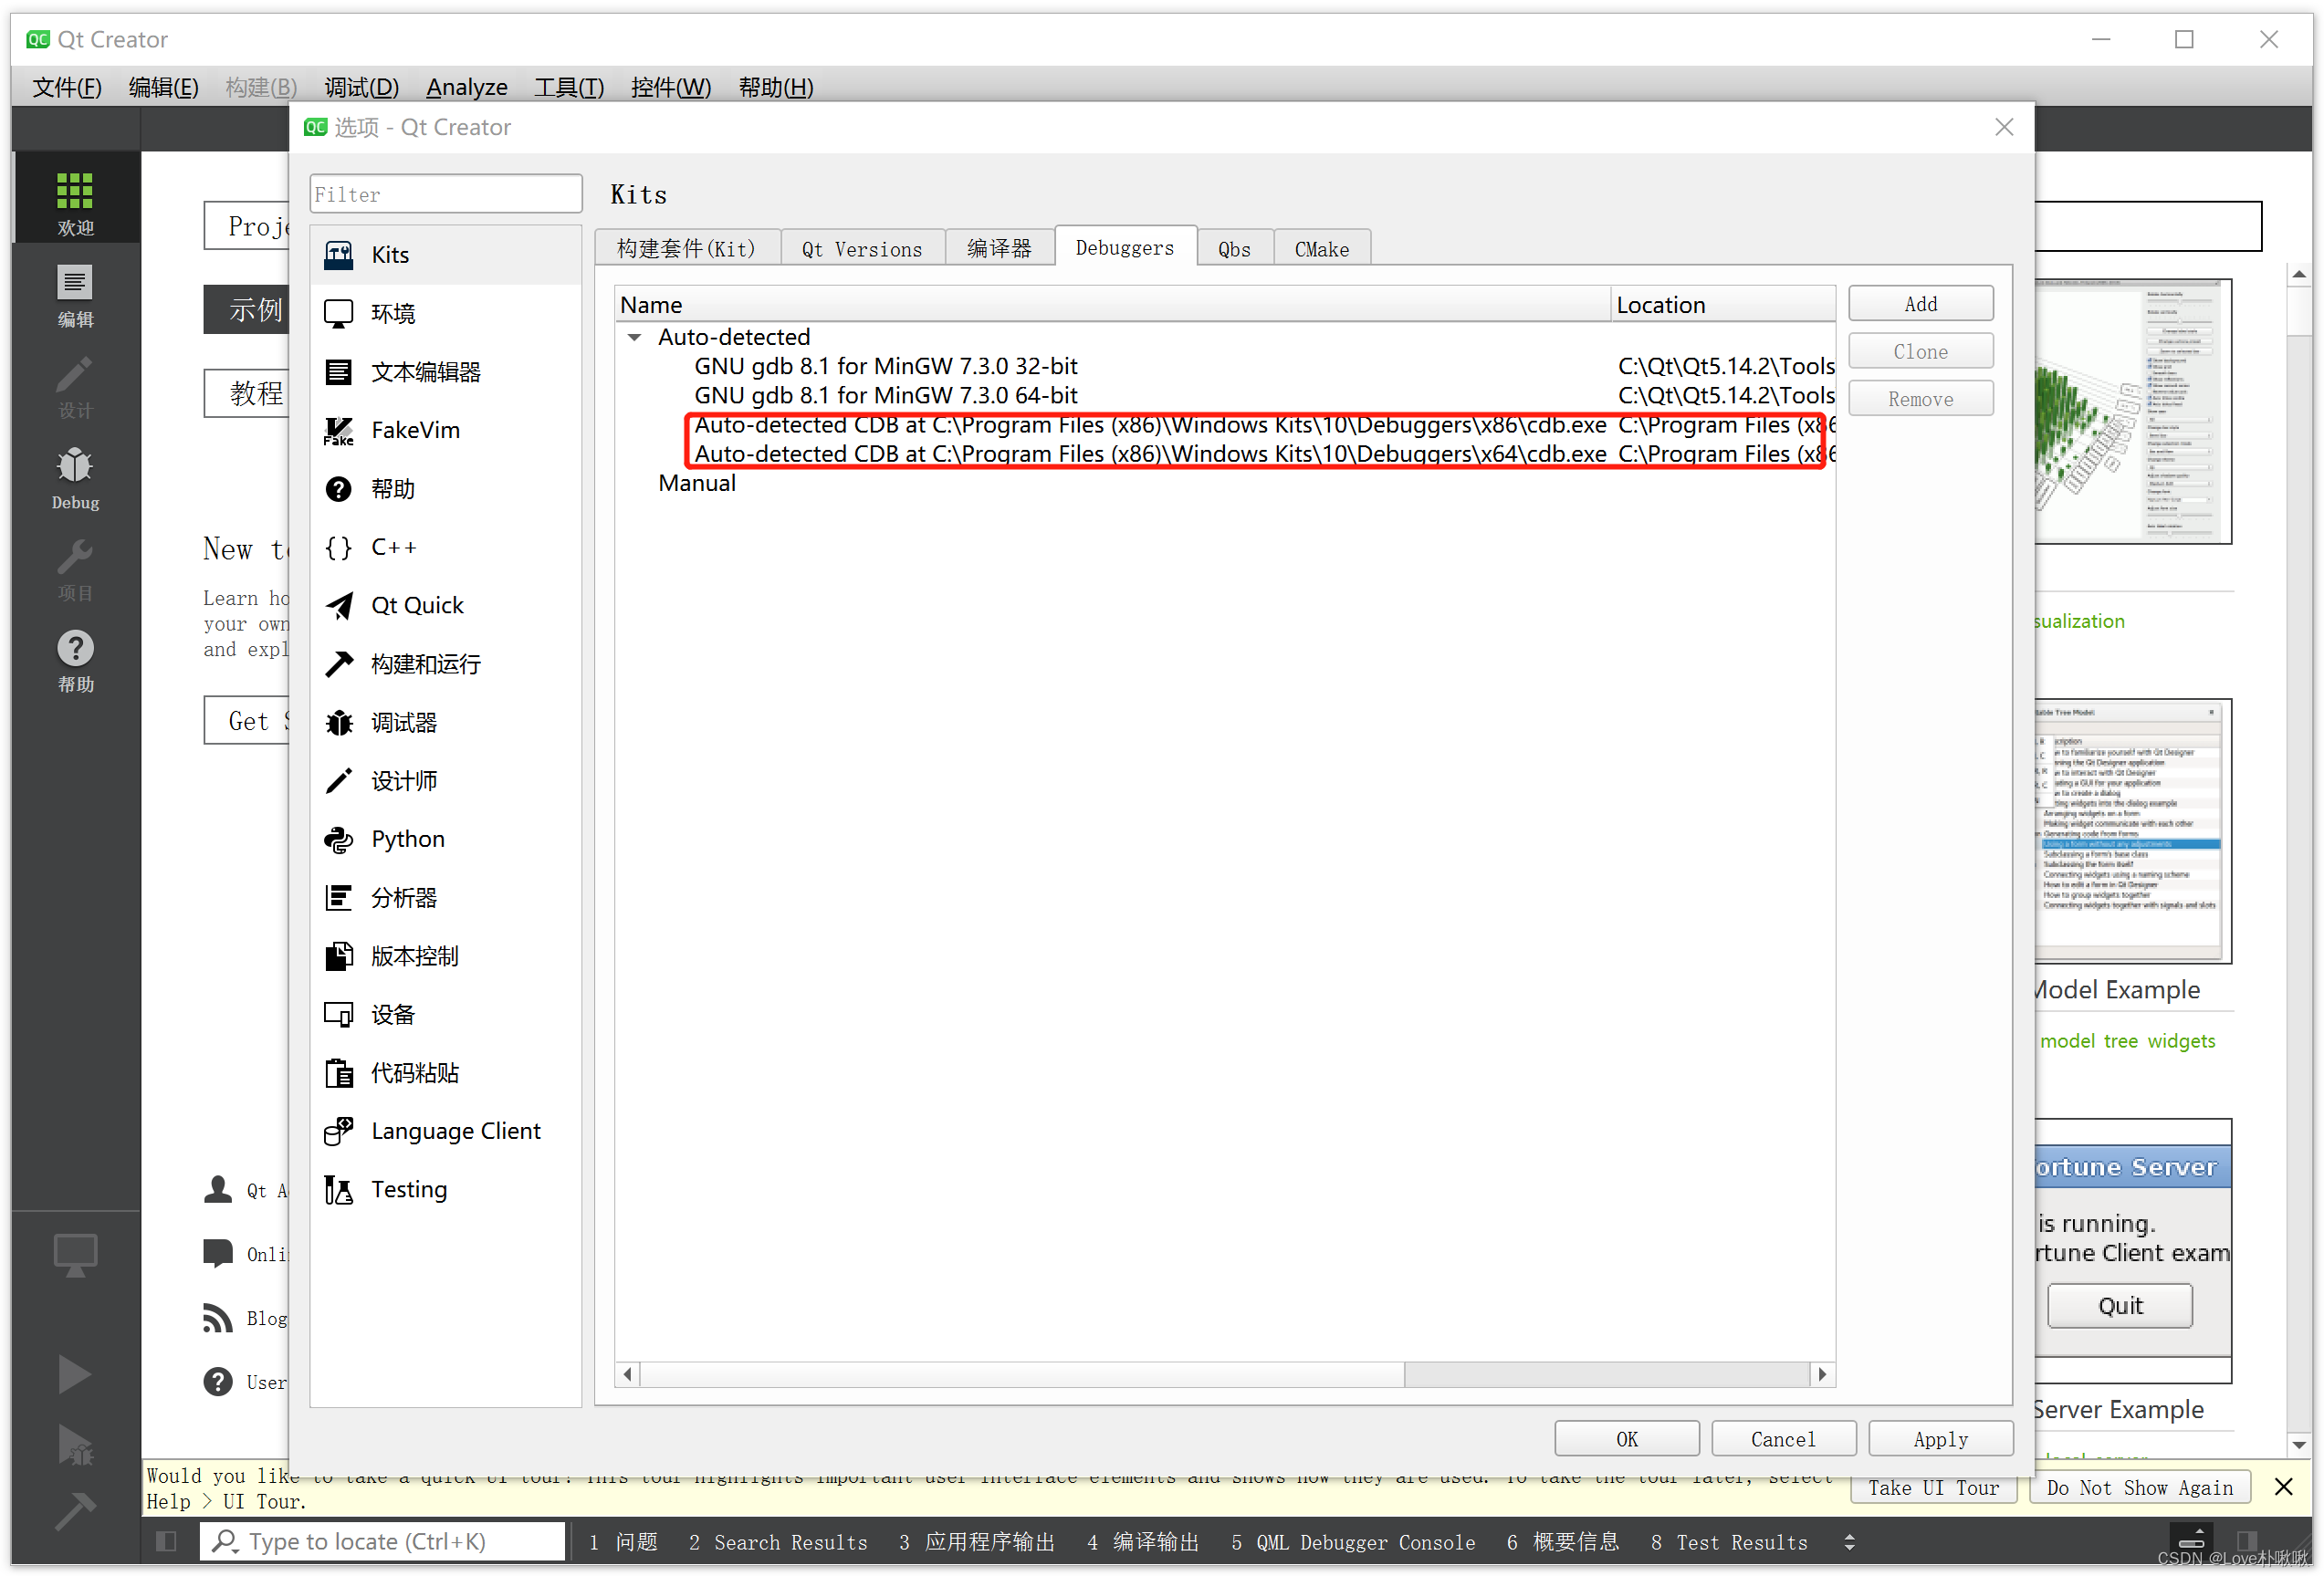Toggle left sidebar visibility in status bar
This screenshot has height=1576, width=2324.
pos(166,1541)
